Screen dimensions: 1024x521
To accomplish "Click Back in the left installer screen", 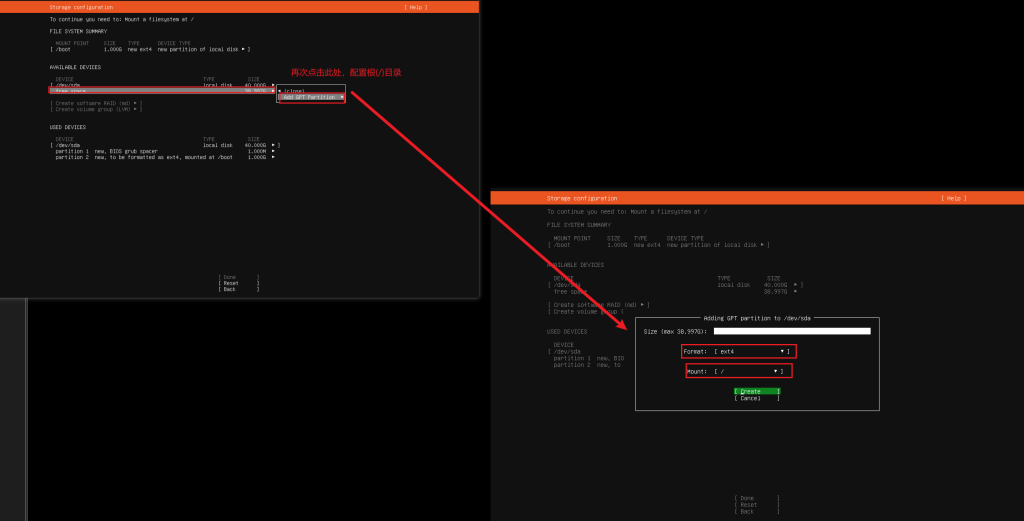I will (238, 289).
